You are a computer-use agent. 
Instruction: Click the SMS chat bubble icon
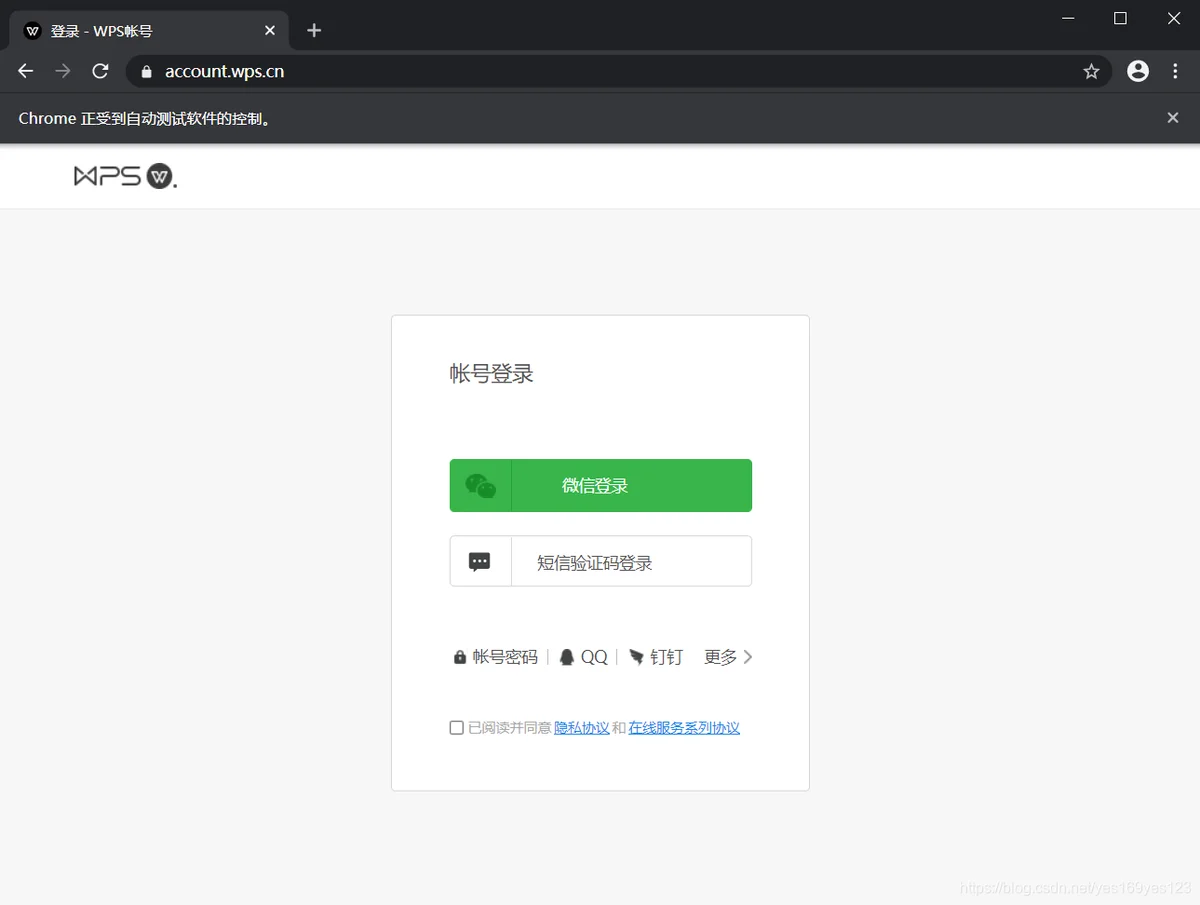(480, 562)
